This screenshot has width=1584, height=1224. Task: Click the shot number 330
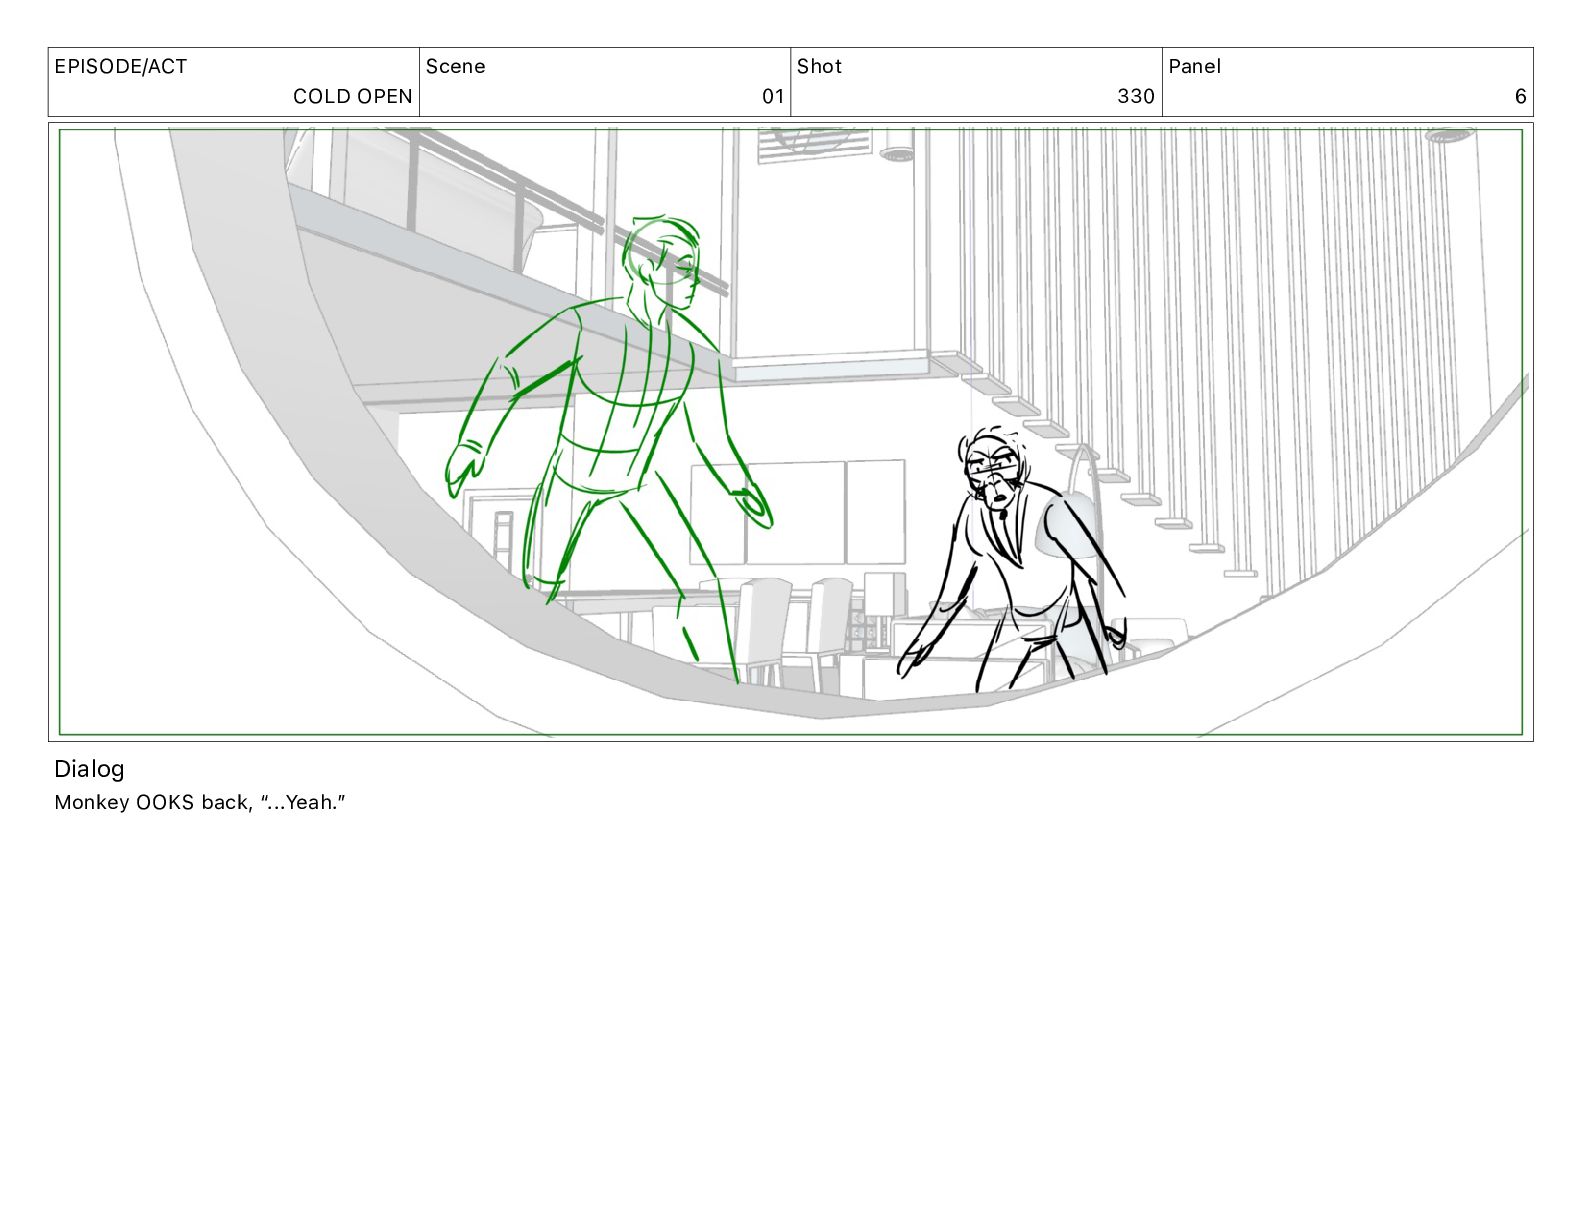1135,97
